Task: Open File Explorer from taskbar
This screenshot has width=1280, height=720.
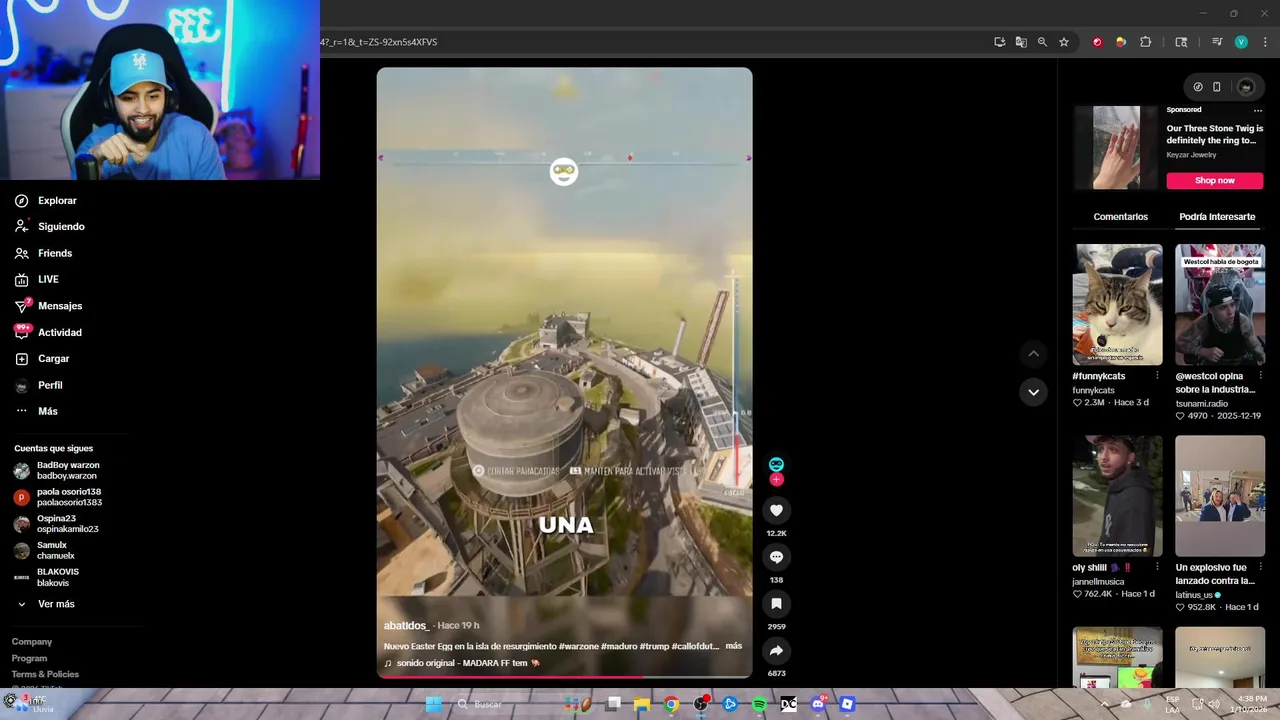Action: click(x=642, y=704)
